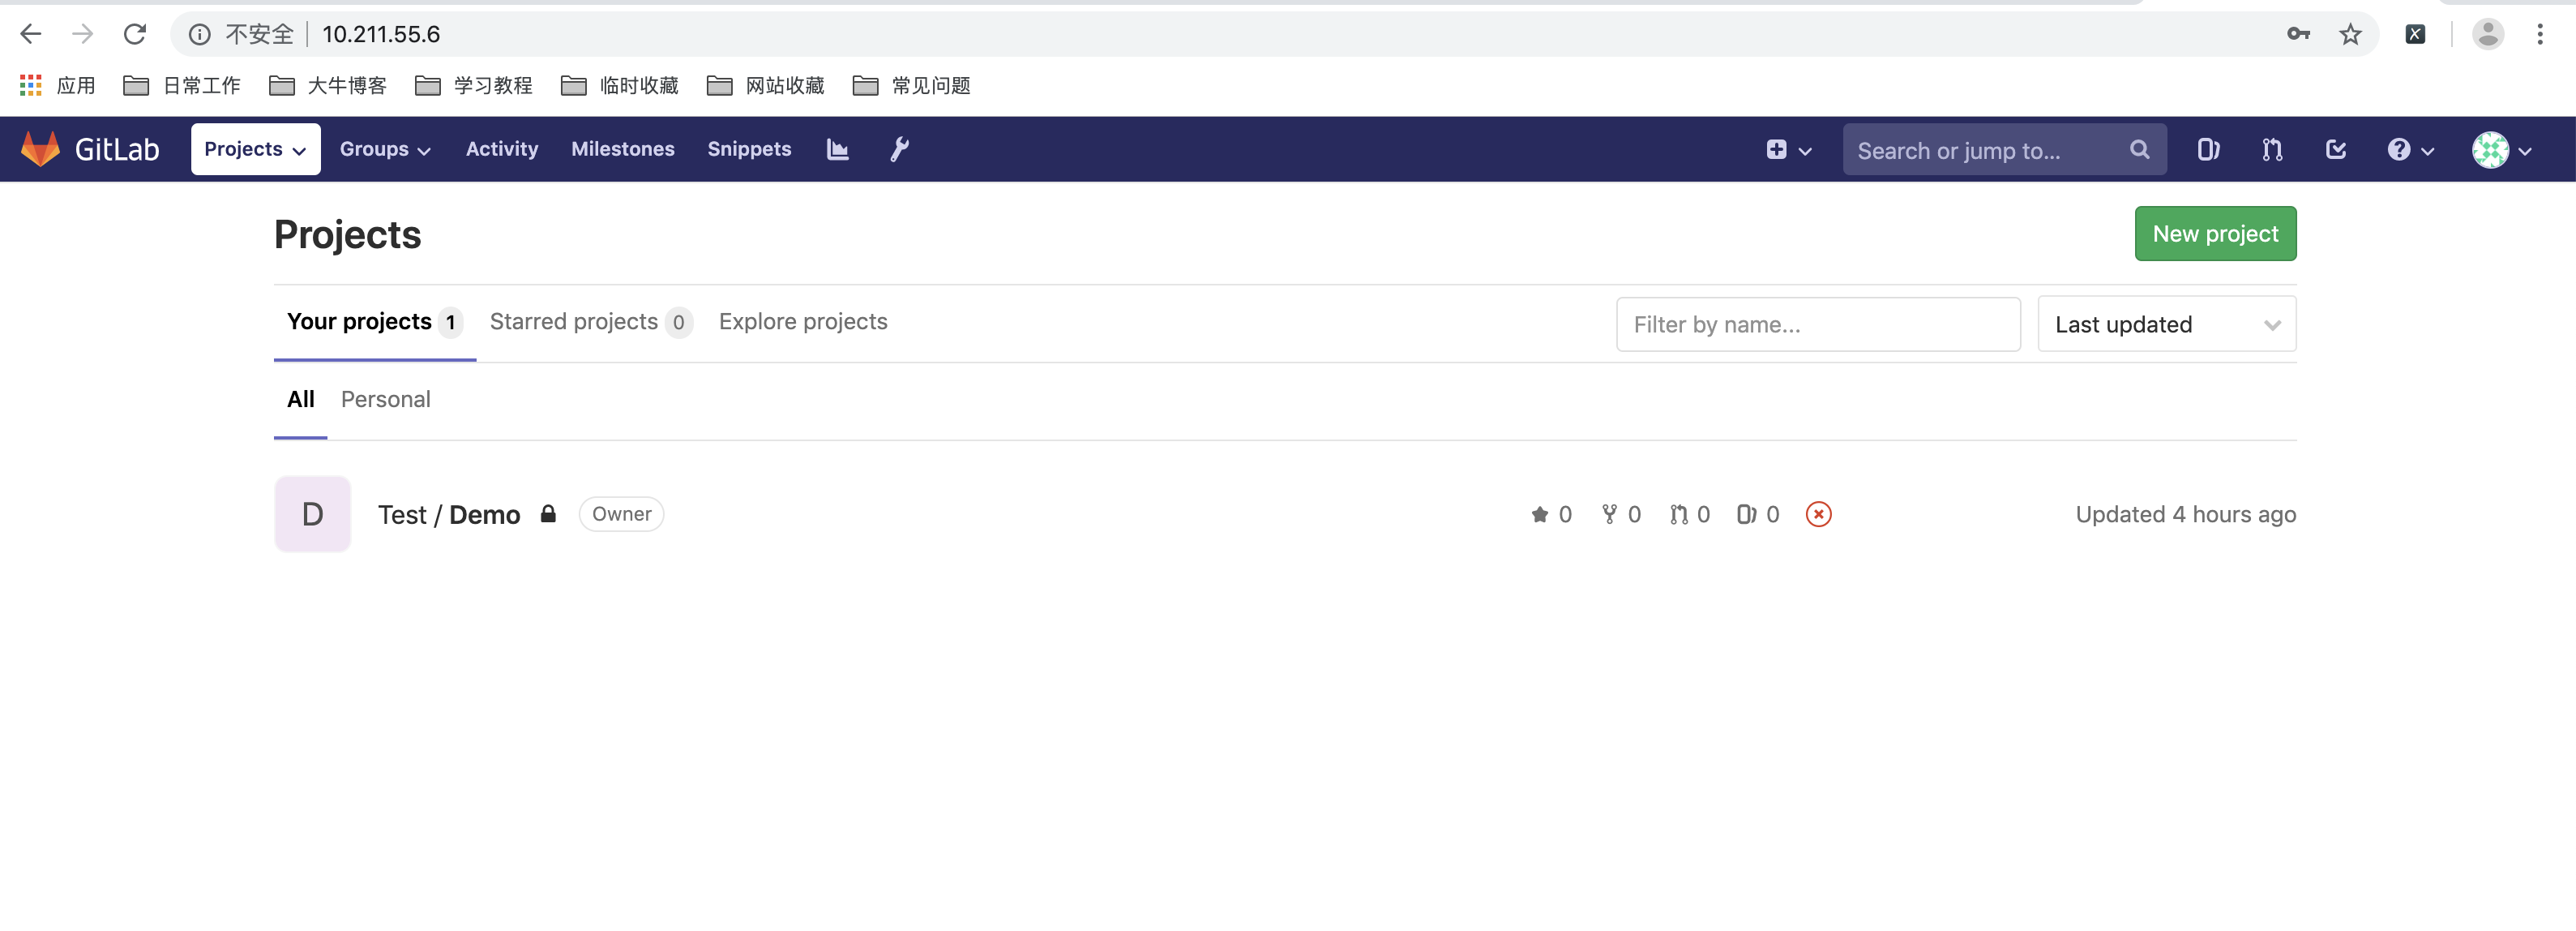Click the failed pipeline status icon
The height and width of the screenshot is (931, 2576).
tap(1819, 514)
